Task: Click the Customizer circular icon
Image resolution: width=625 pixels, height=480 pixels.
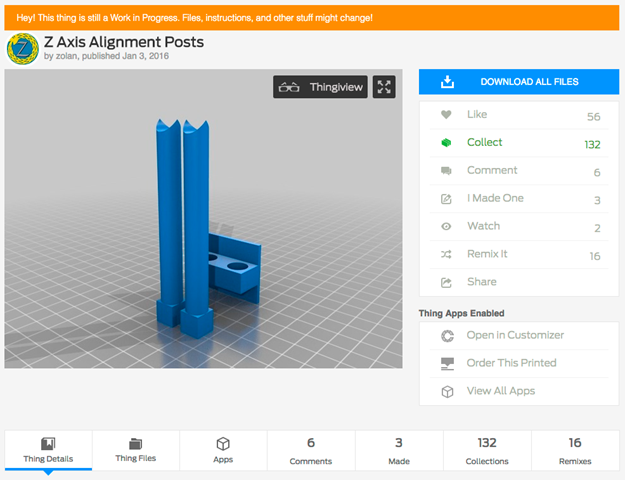Action: coord(447,336)
